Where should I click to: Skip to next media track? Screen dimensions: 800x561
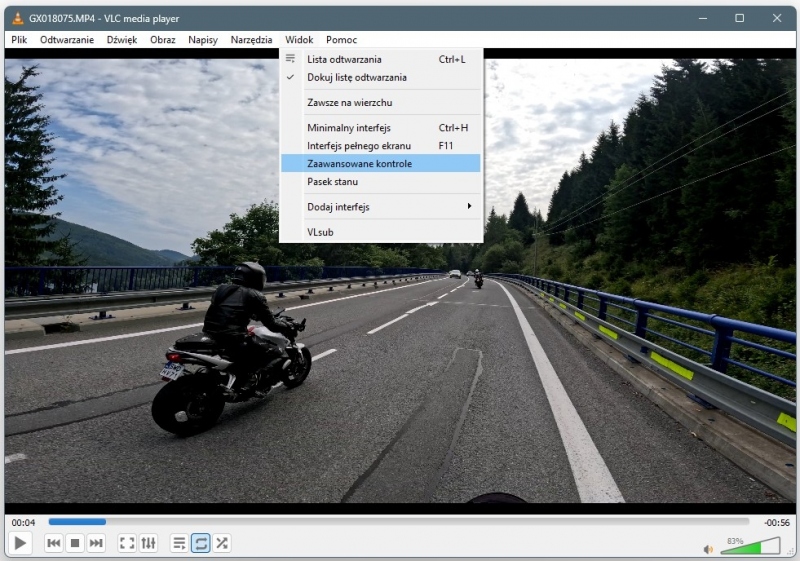pyautogui.click(x=96, y=543)
